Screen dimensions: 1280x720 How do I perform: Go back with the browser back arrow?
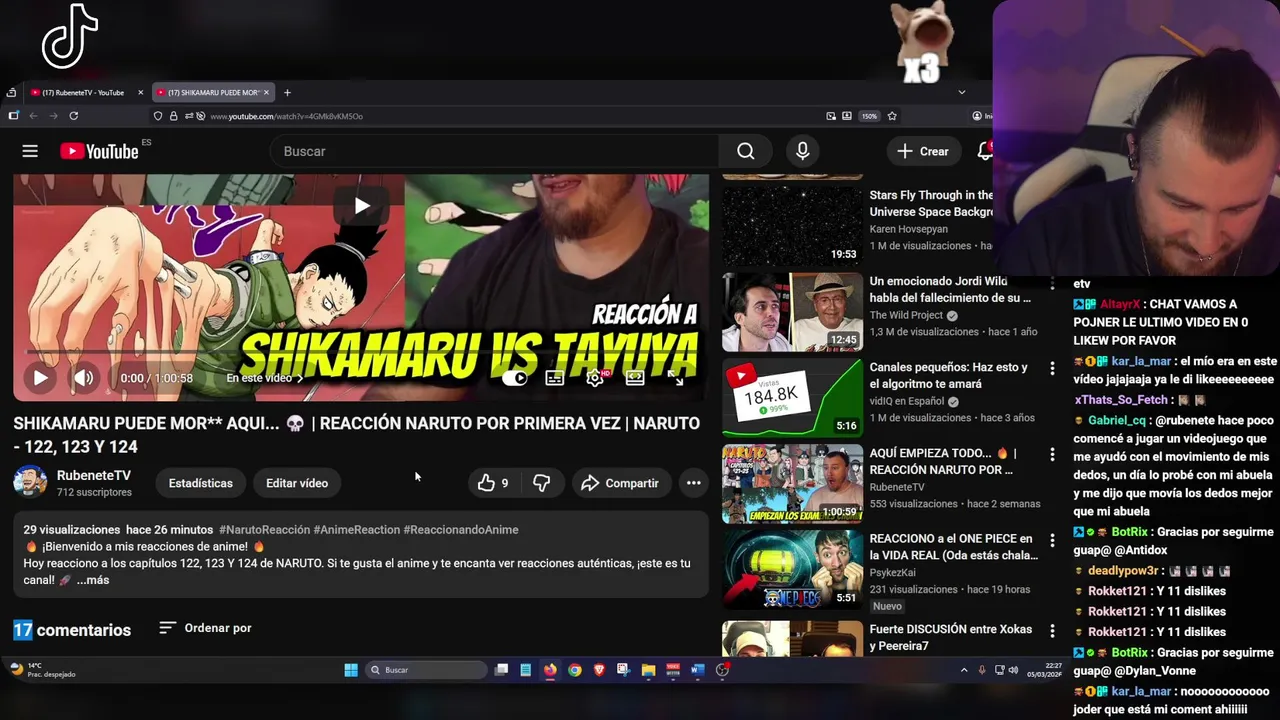[33, 116]
